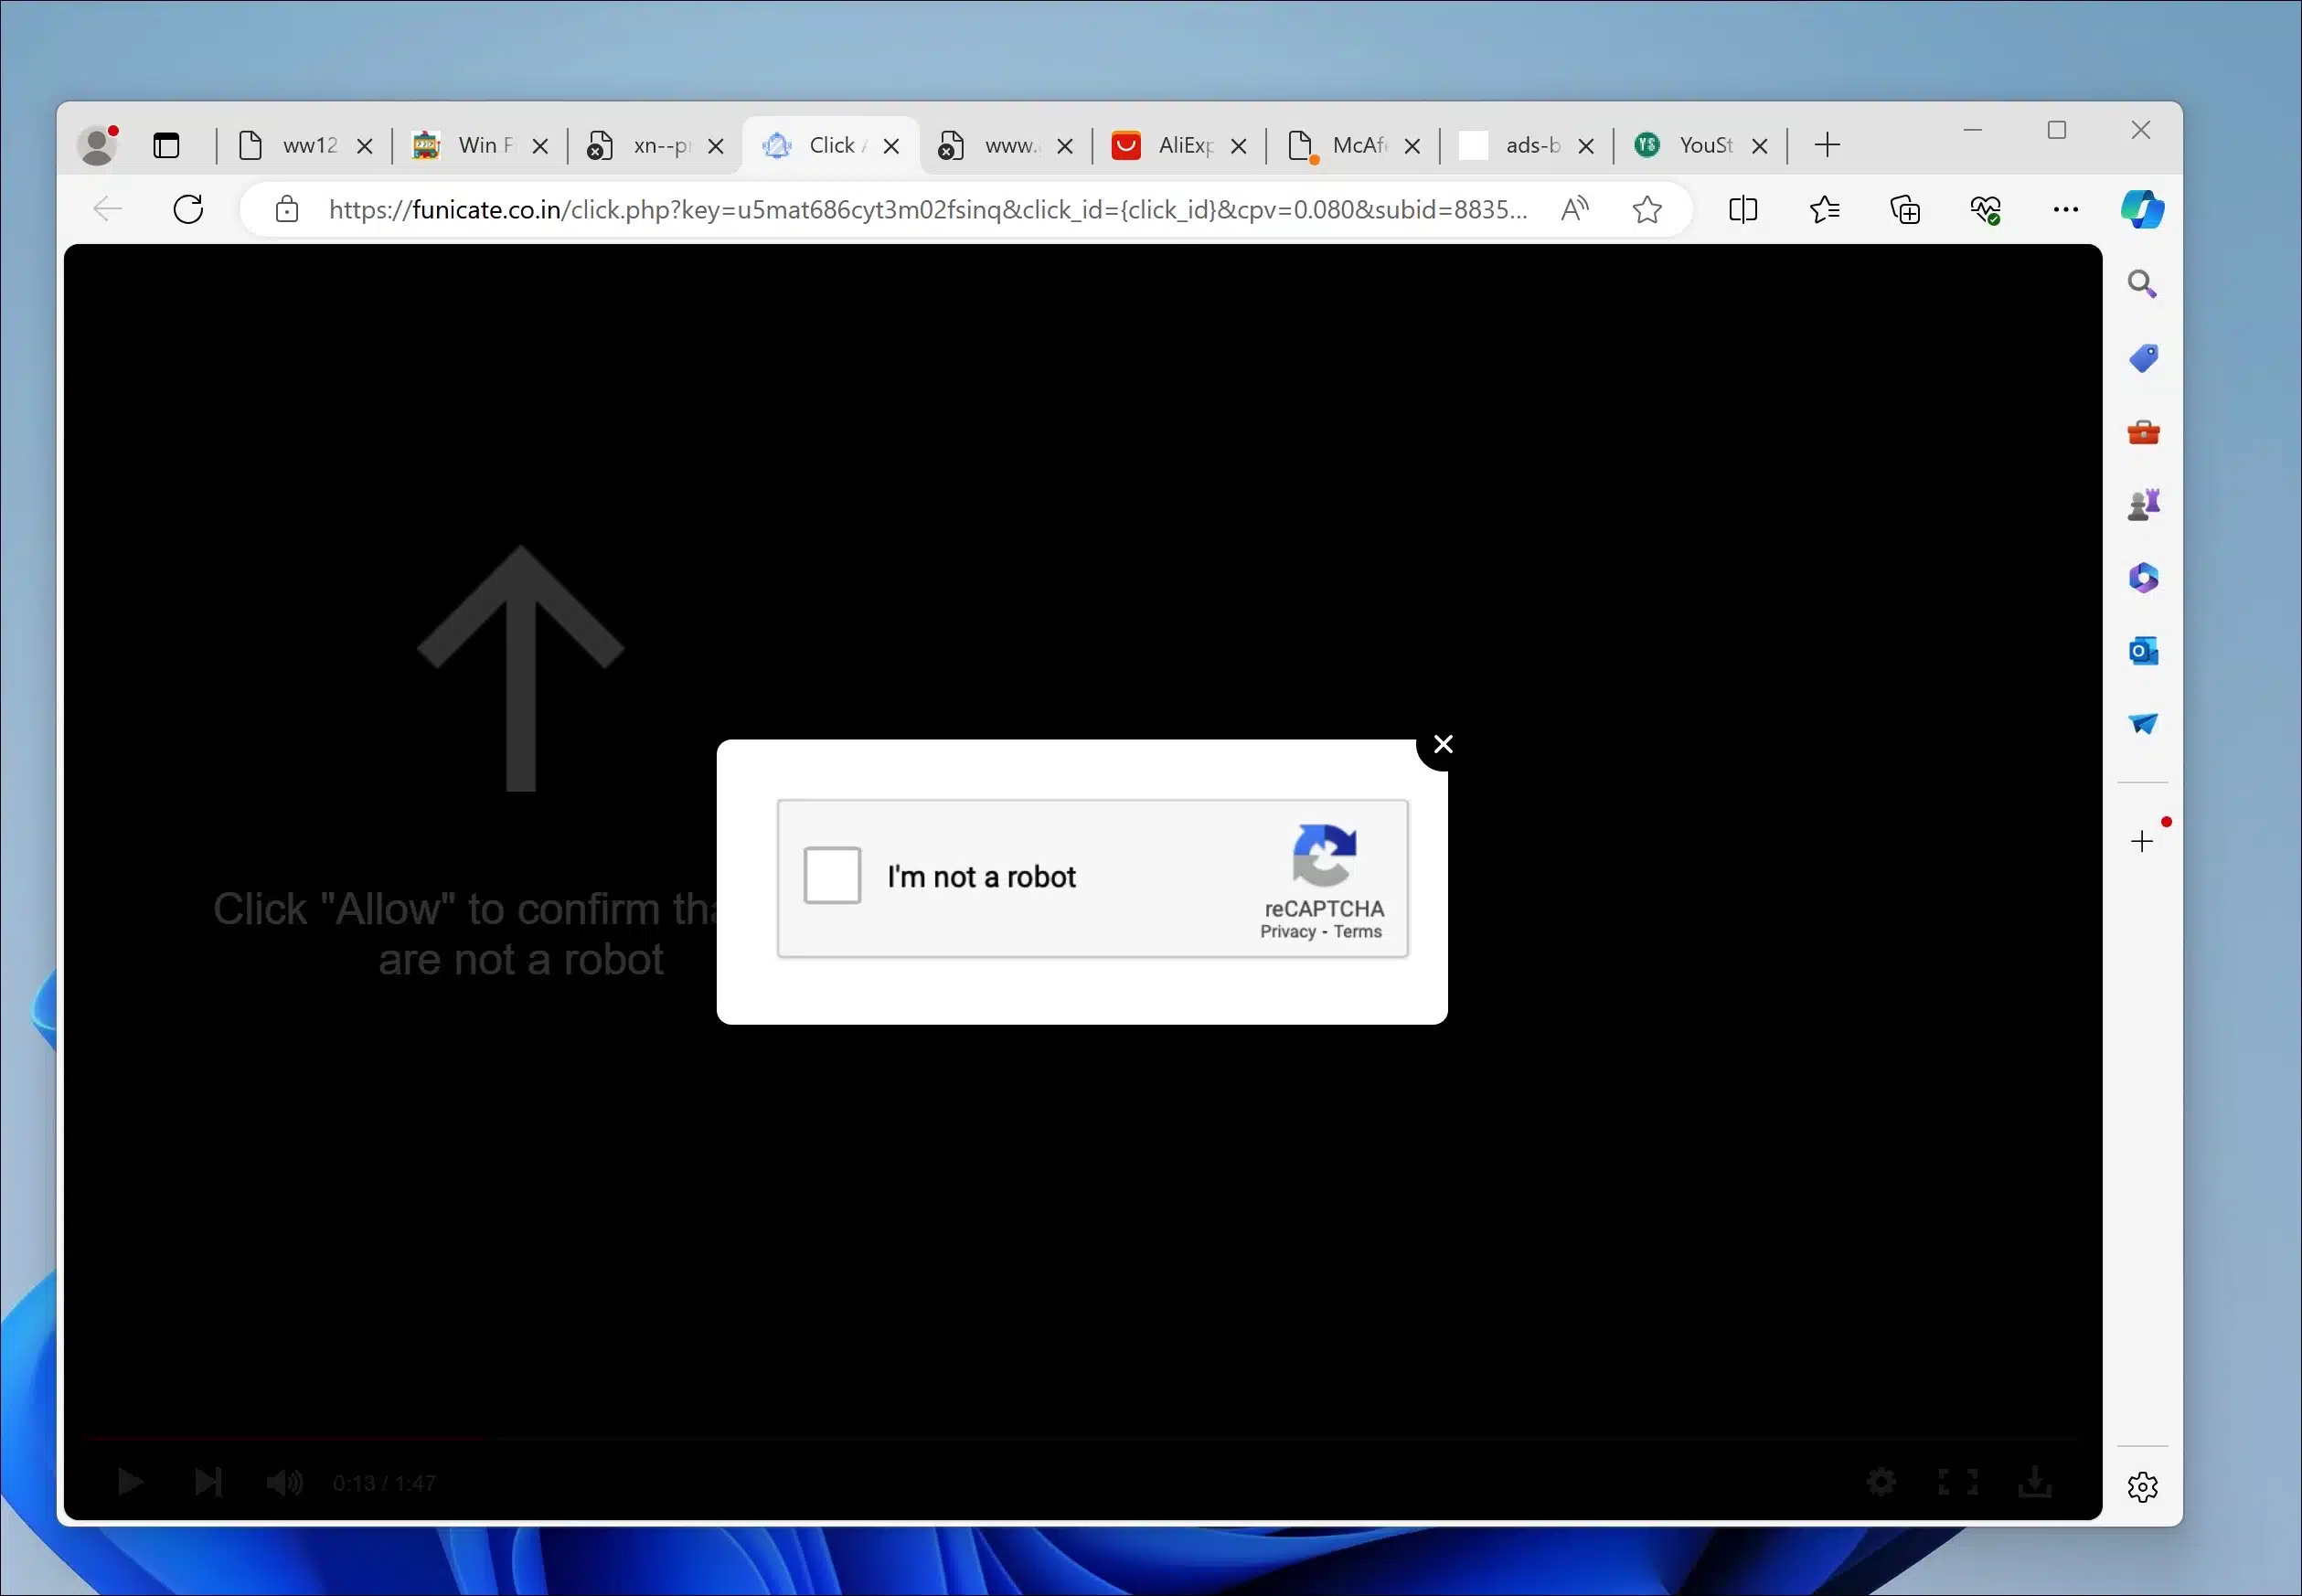Image resolution: width=2302 pixels, height=1596 pixels.
Task: Click the reCAPTCHA 'I'm not a robot' checkbox
Action: [831, 876]
